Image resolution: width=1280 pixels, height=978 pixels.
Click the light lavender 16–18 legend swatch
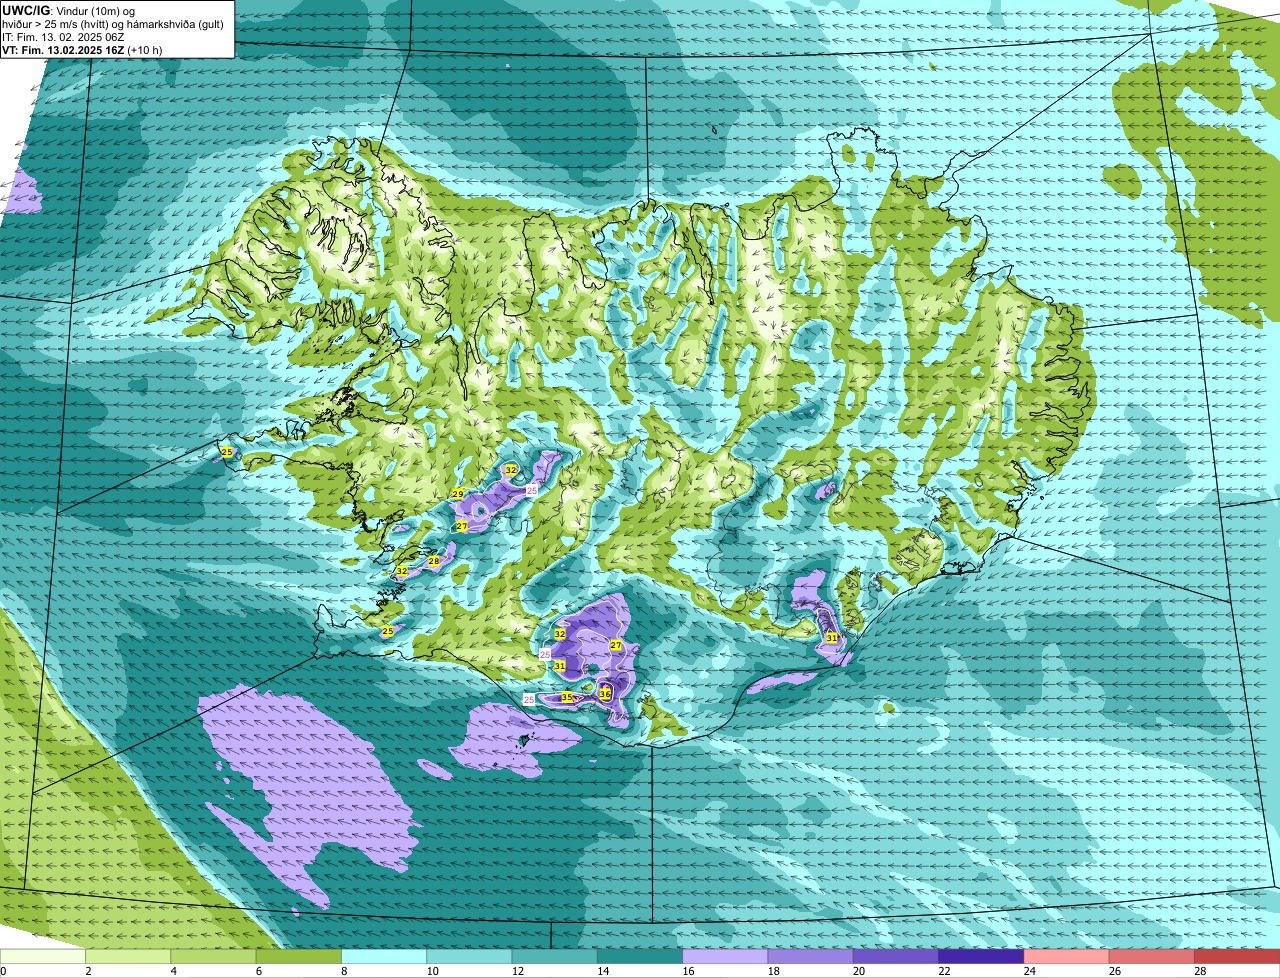tap(725, 956)
